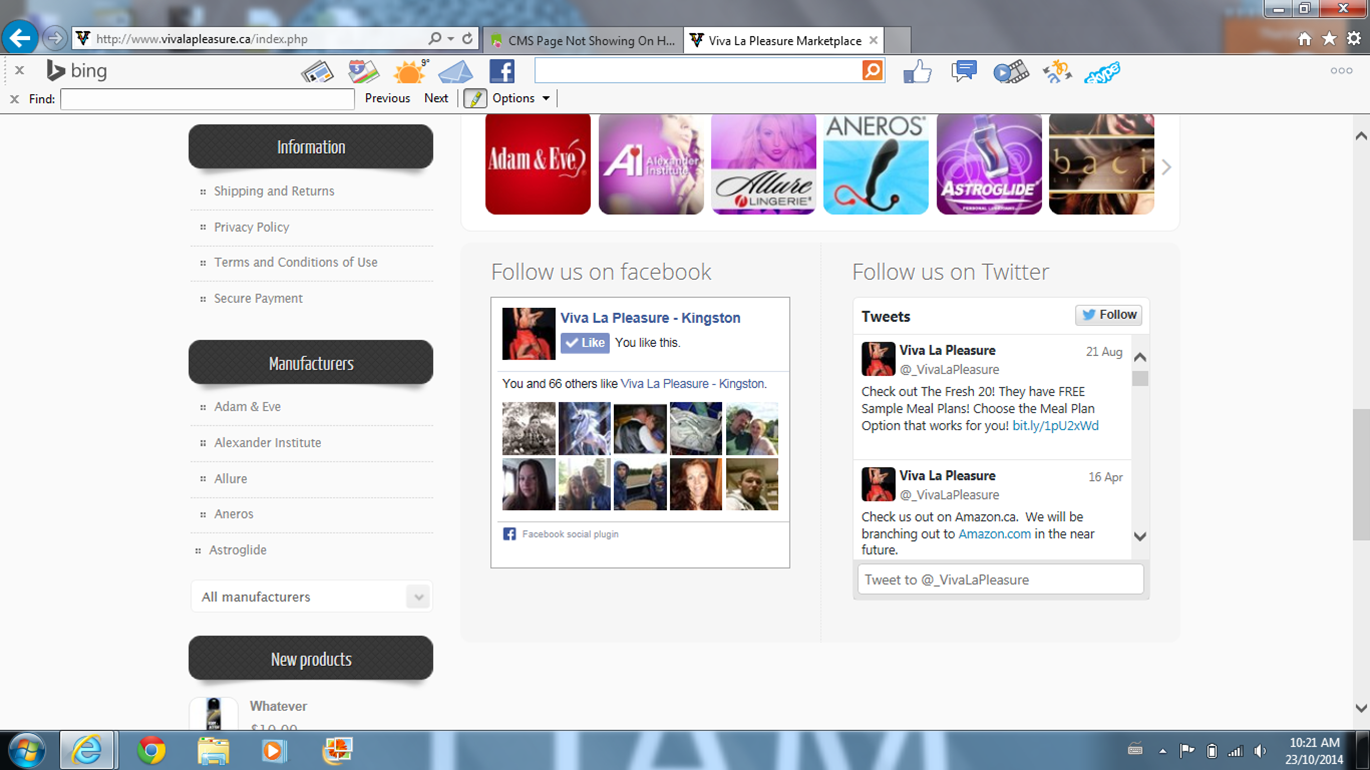Viewport: 1370px width, 770px height.
Task: Open address bar search dropdown arrow
Action: pos(451,39)
